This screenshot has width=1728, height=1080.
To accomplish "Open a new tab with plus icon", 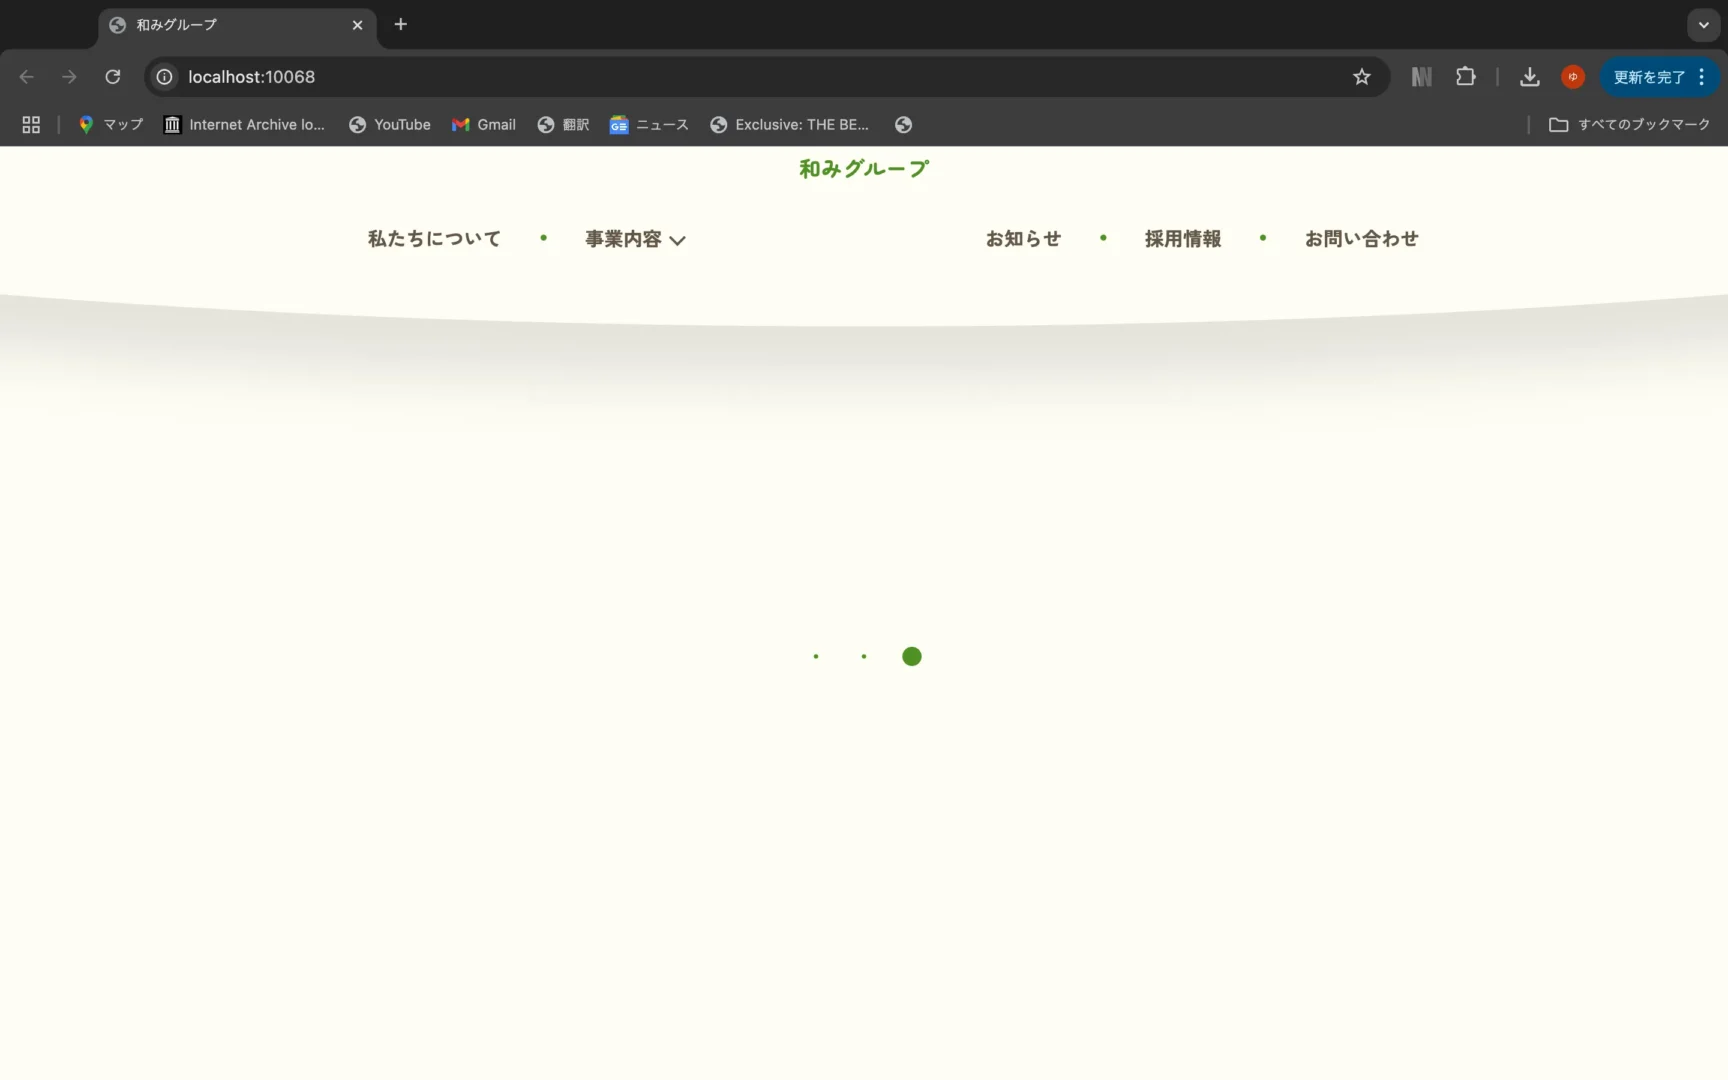I will (400, 25).
